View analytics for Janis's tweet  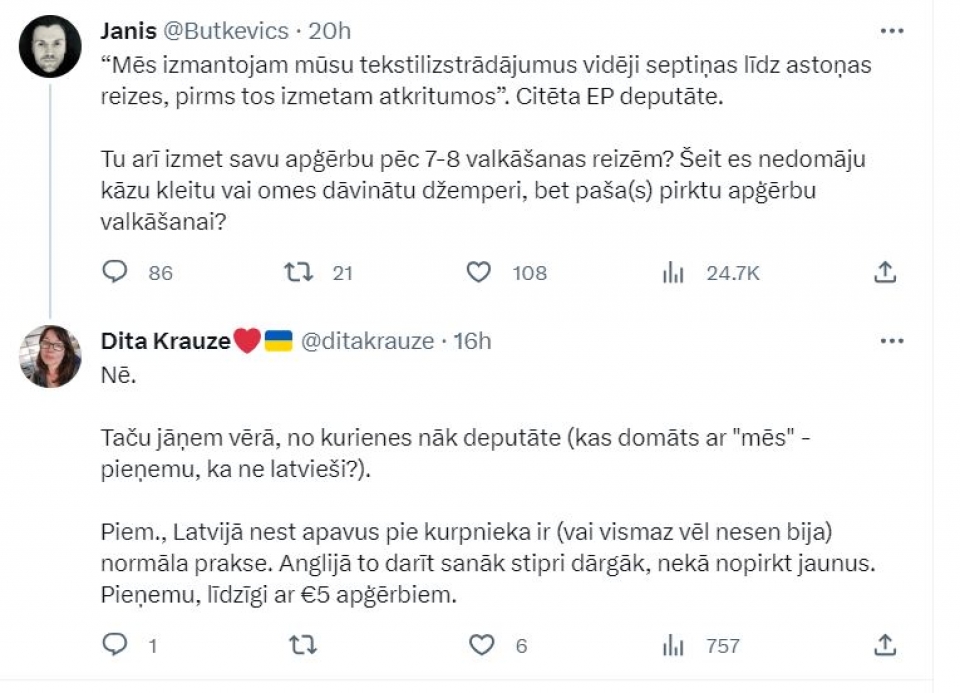[673, 272]
